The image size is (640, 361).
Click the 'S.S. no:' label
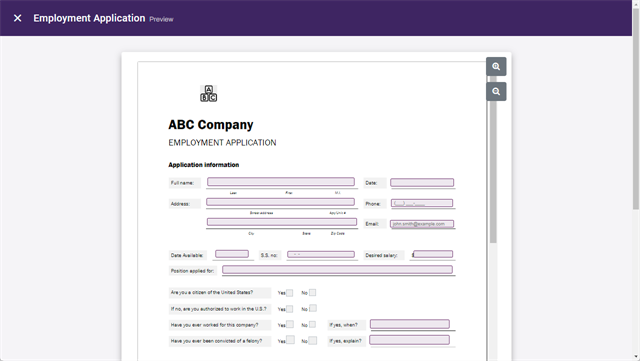(x=269, y=255)
